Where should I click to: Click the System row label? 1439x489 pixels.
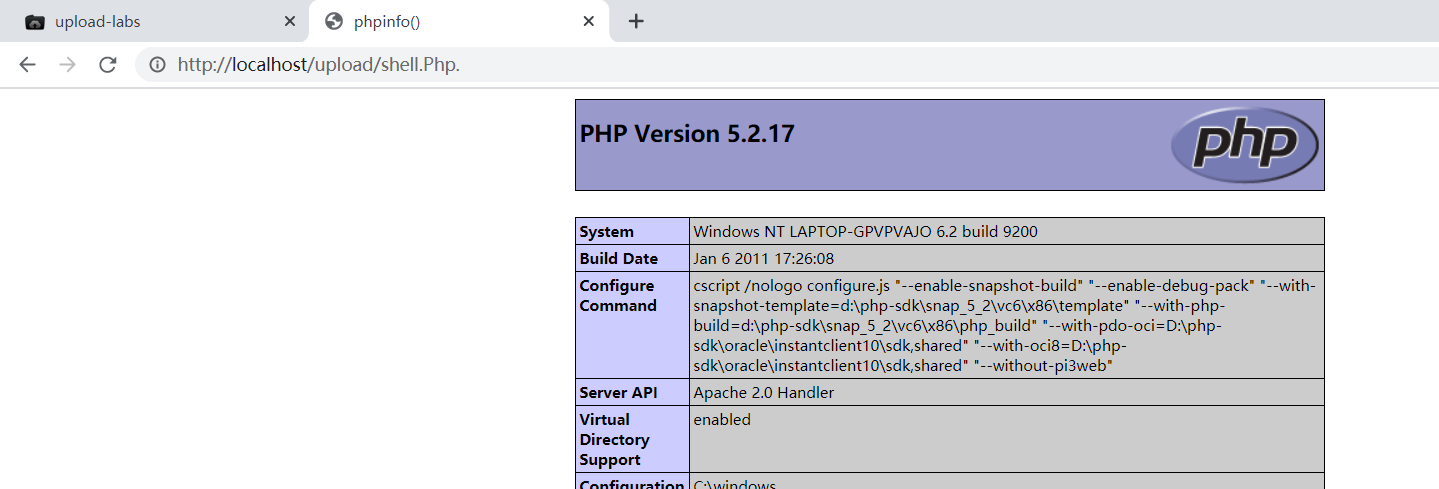pyautogui.click(x=607, y=232)
